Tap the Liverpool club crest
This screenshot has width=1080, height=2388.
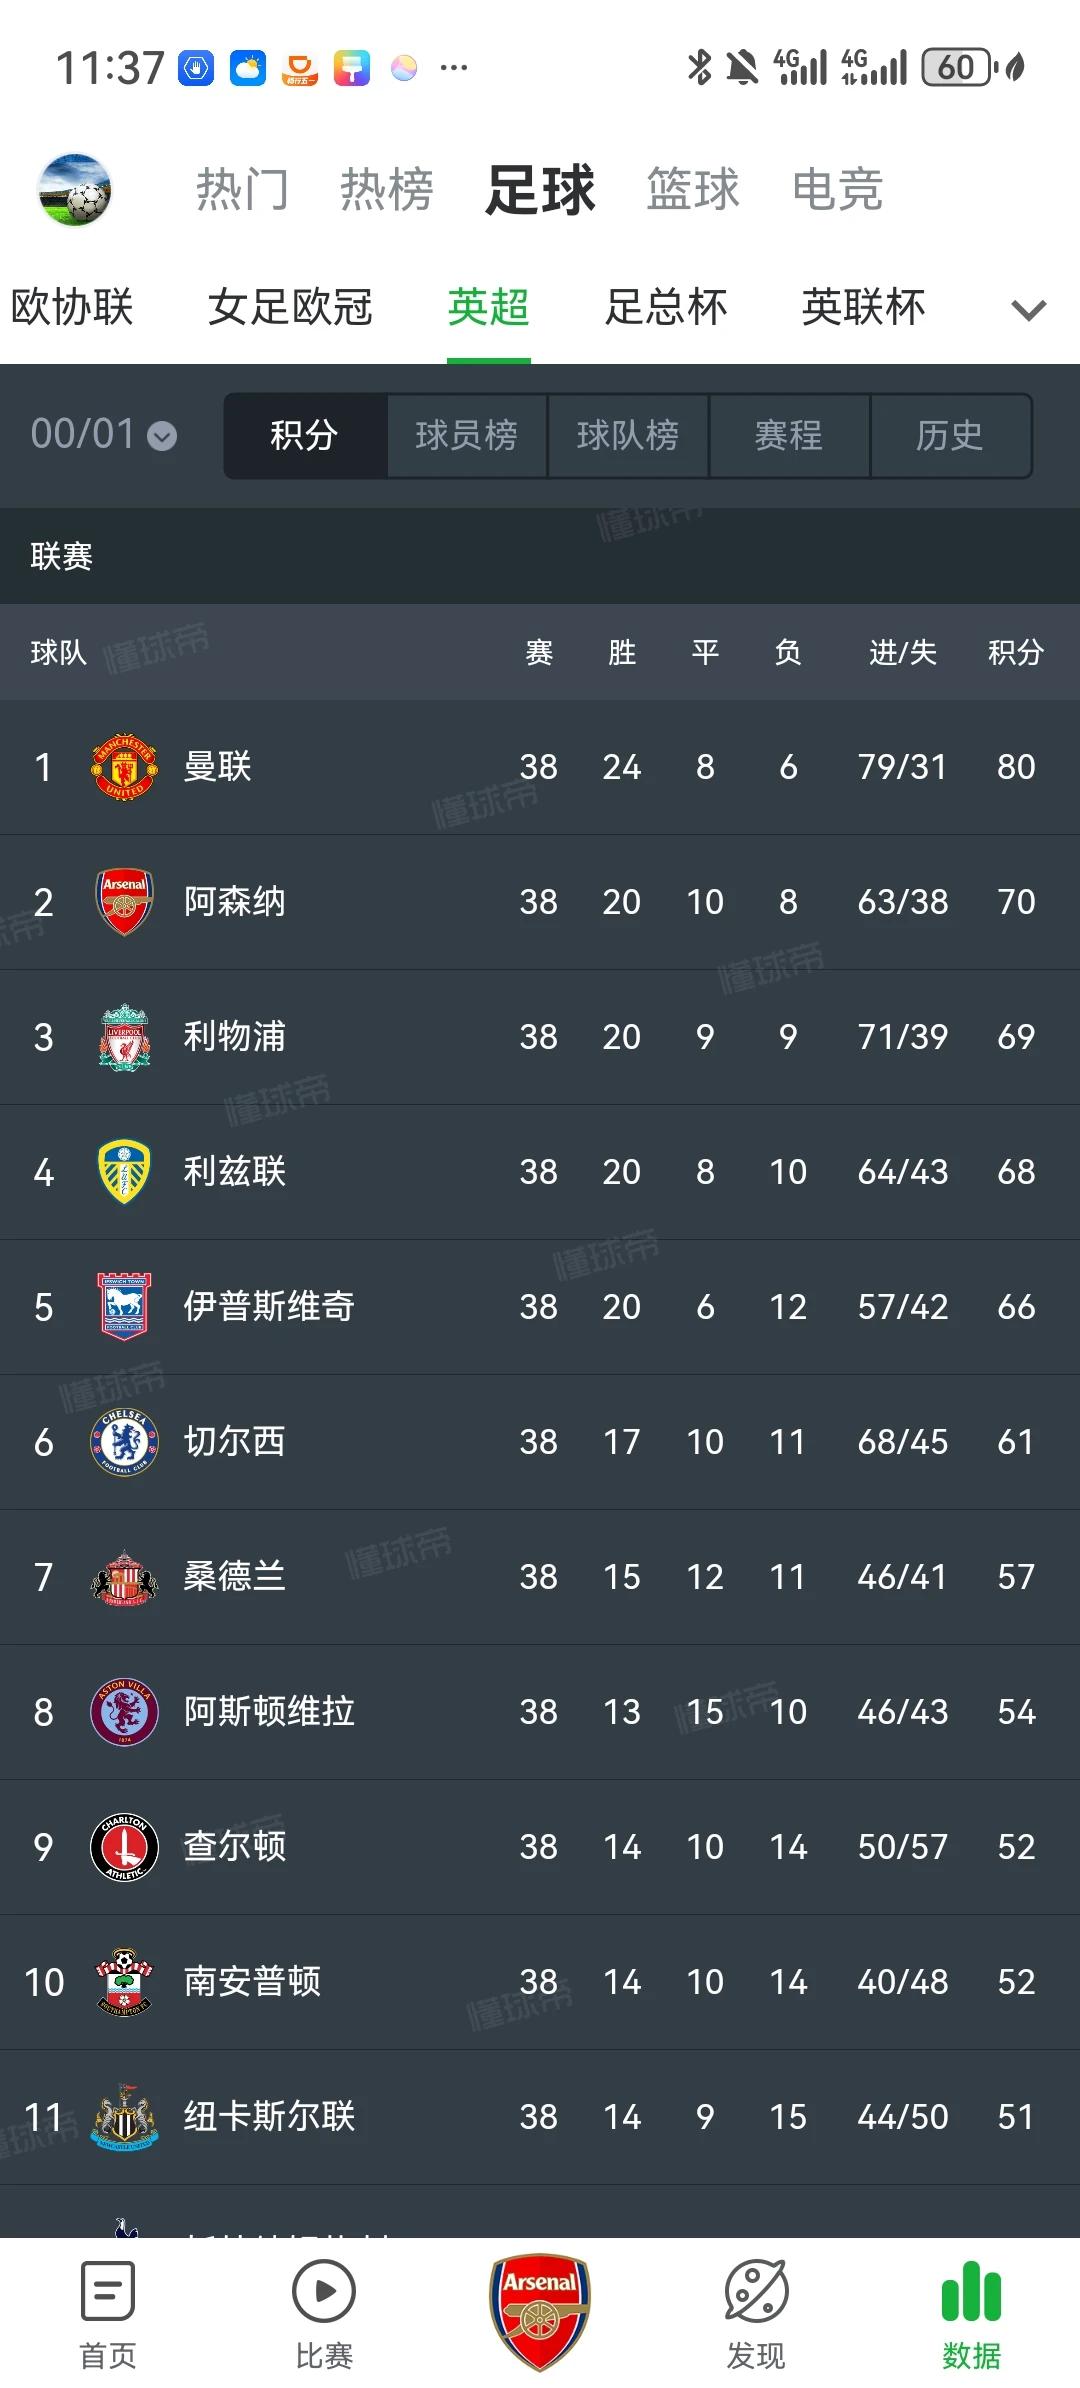tap(124, 1037)
